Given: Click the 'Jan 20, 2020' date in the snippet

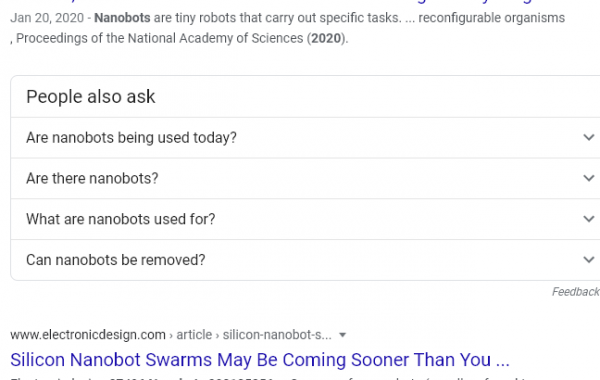Looking at the screenshot, I should (x=47, y=18).
